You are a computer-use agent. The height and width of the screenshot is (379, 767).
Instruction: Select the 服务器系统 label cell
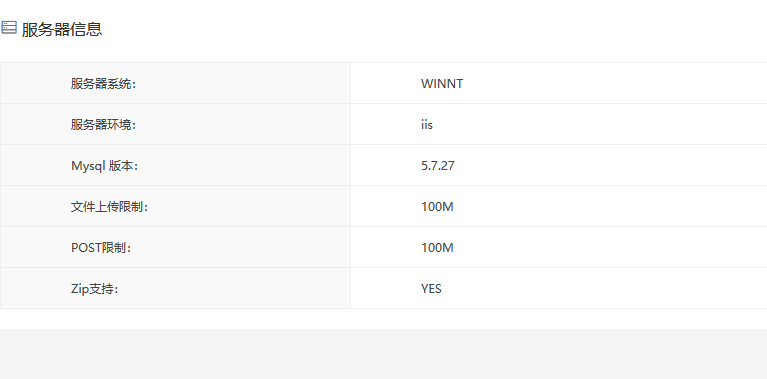[x=175, y=83]
